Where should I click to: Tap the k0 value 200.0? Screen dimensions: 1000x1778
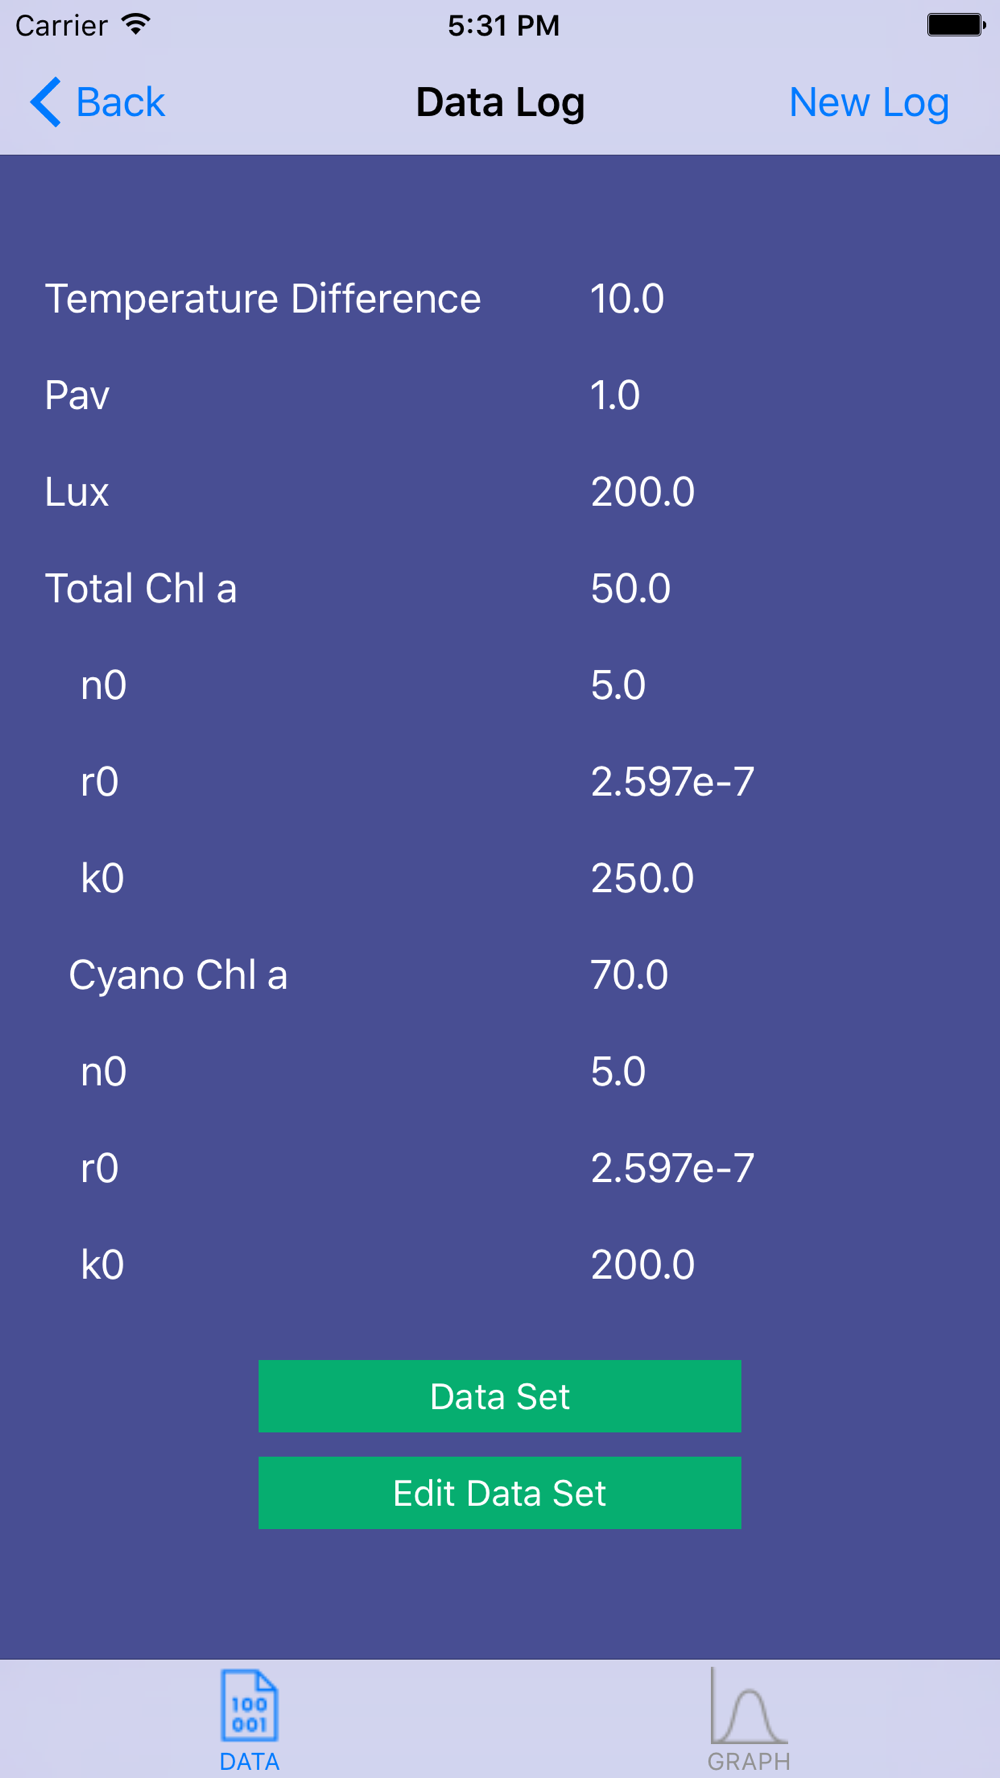(643, 1265)
